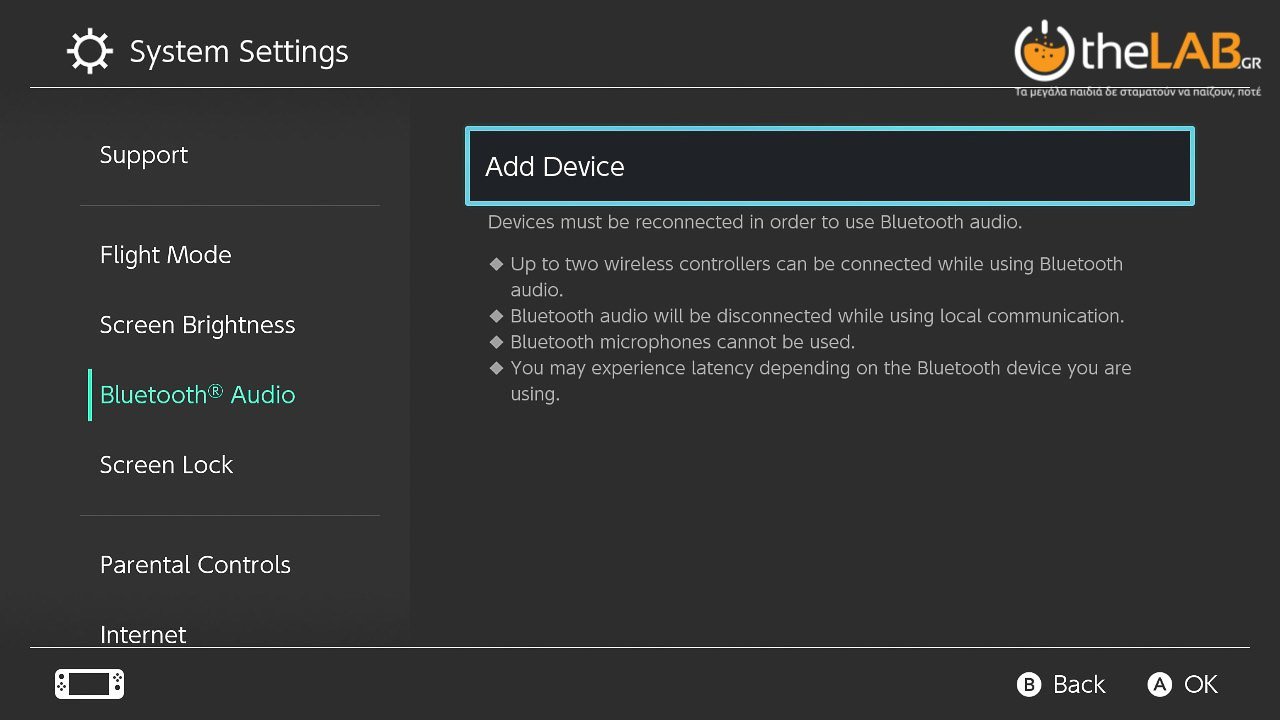Click the latency warning note
1280x720 pixels.
coord(820,380)
